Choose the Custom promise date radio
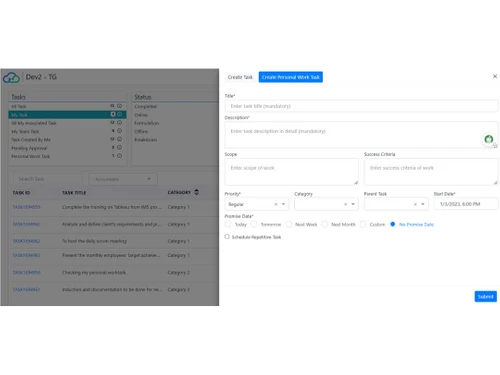 pyautogui.click(x=363, y=224)
